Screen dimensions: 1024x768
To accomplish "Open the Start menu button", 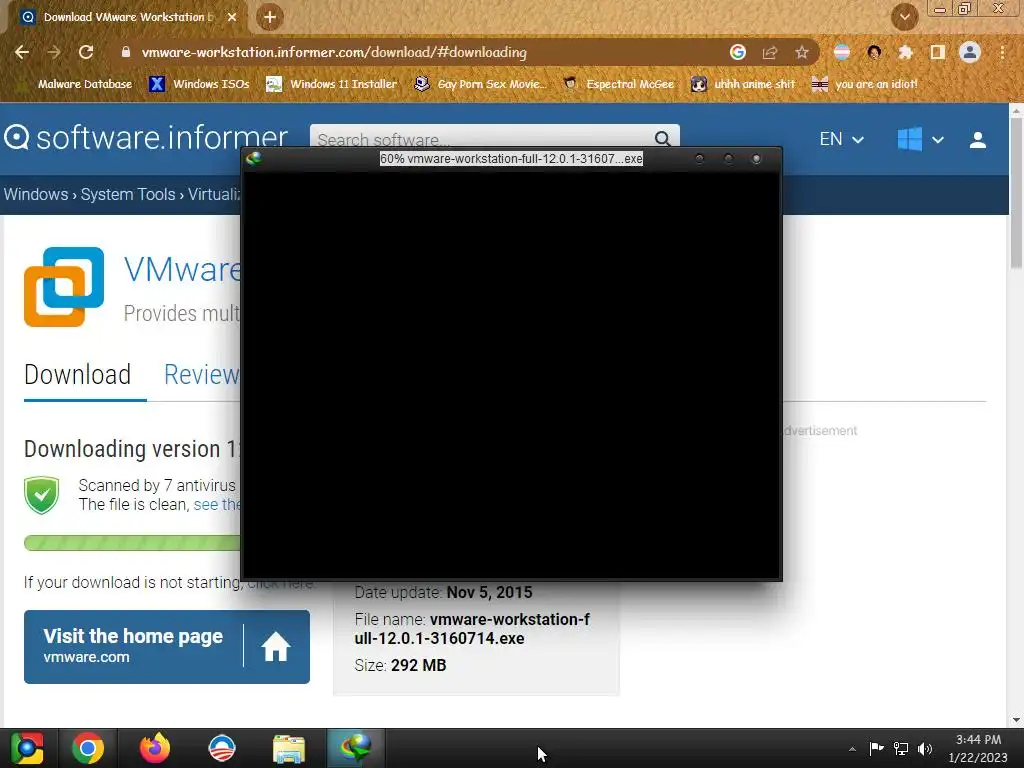I will click(x=27, y=748).
